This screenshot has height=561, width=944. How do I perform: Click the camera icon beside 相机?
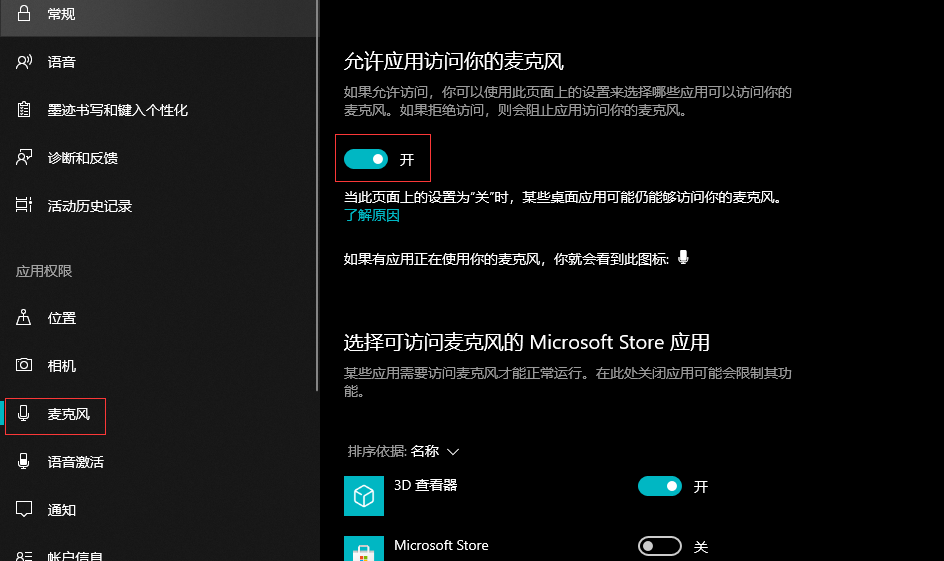coord(24,366)
